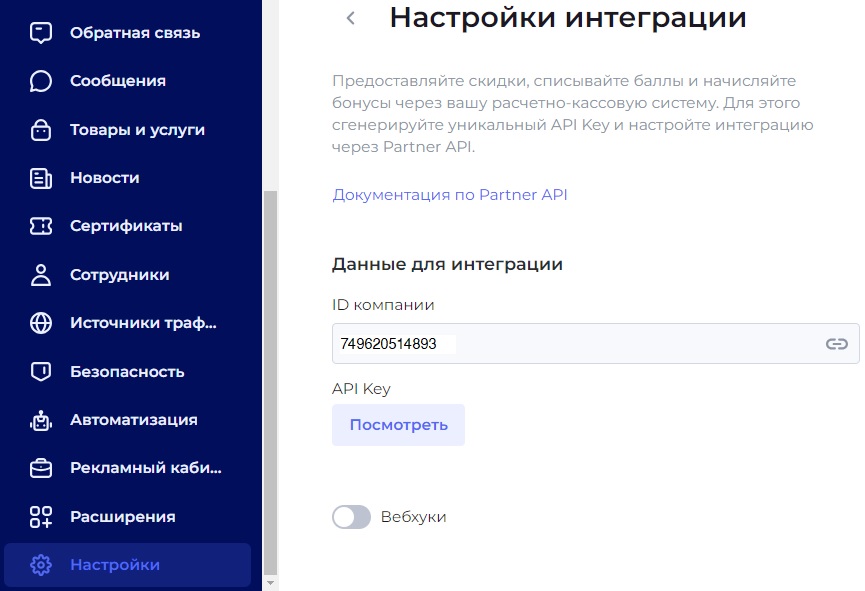865x591 pixels.
Task: Click the News (Новости) newspaper icon
Action: (x=41, y=178)
